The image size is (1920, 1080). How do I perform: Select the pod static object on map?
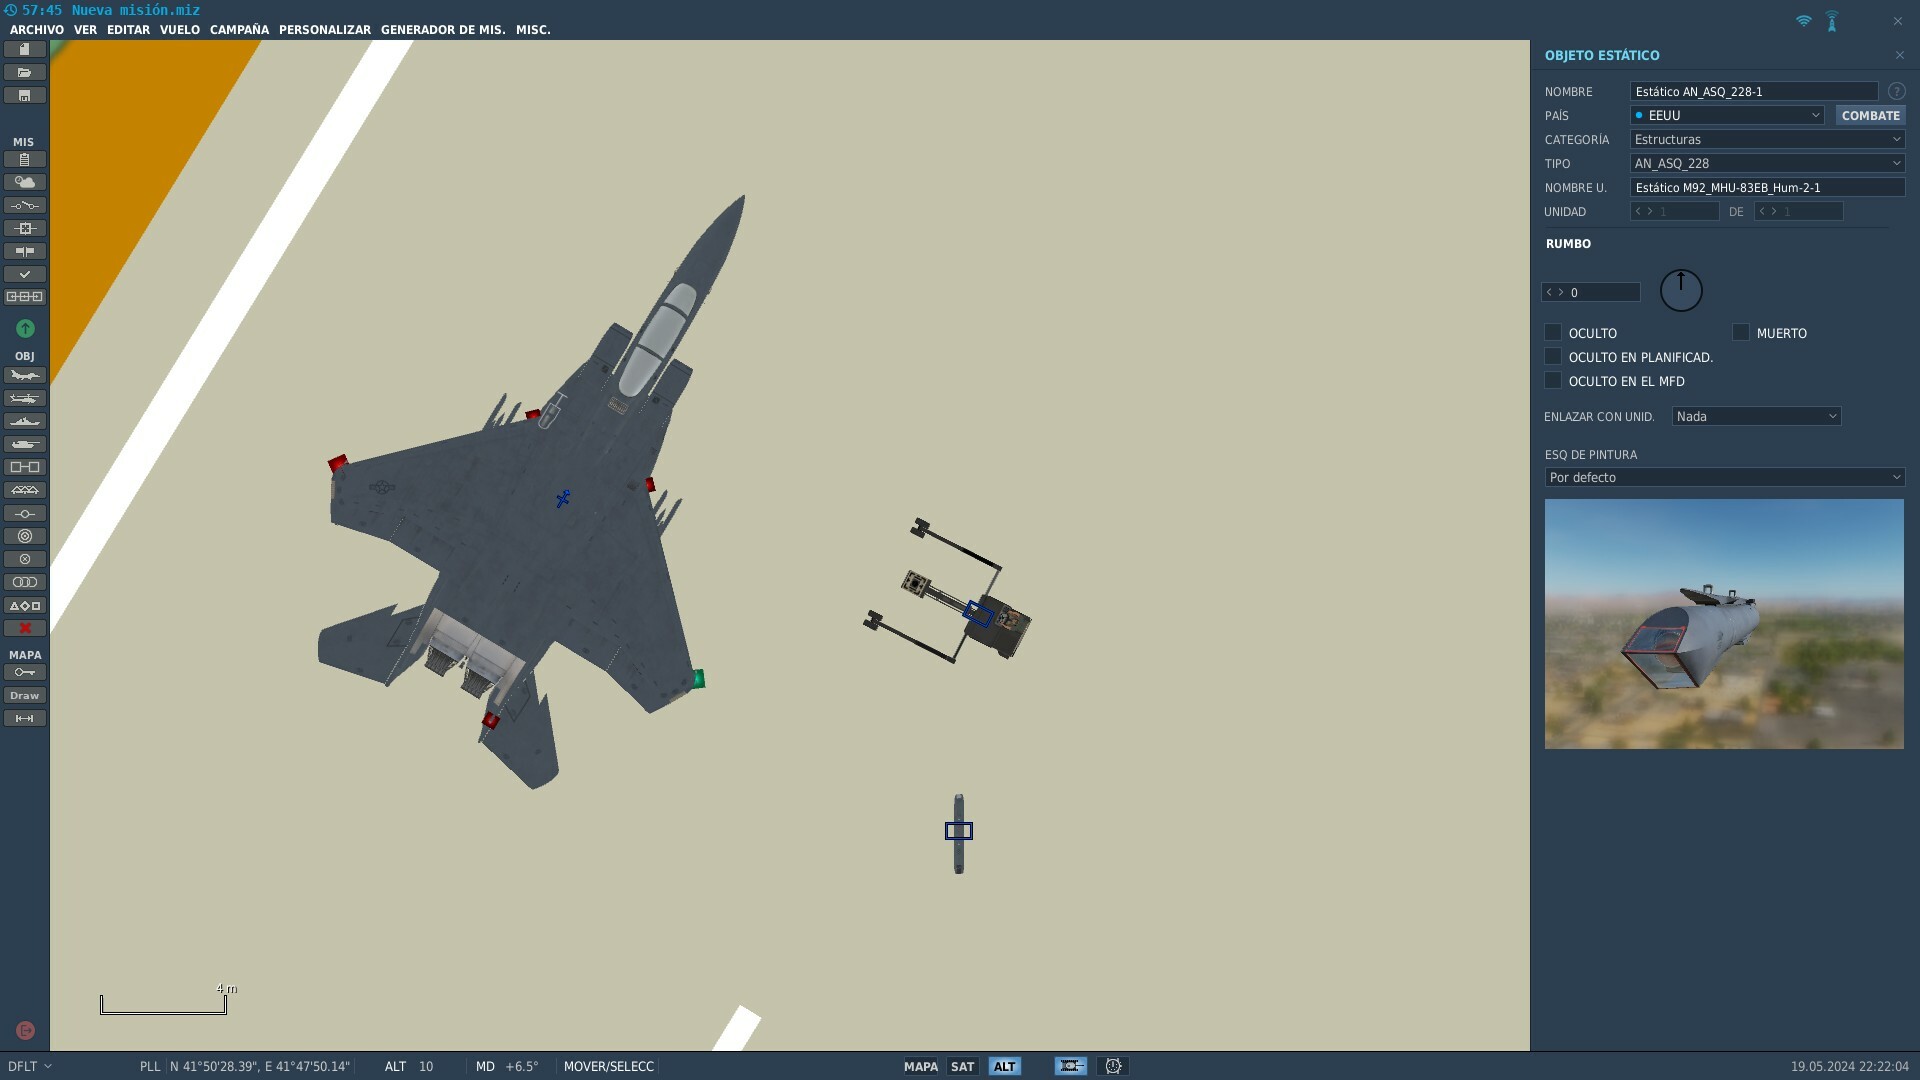point(959,832)
